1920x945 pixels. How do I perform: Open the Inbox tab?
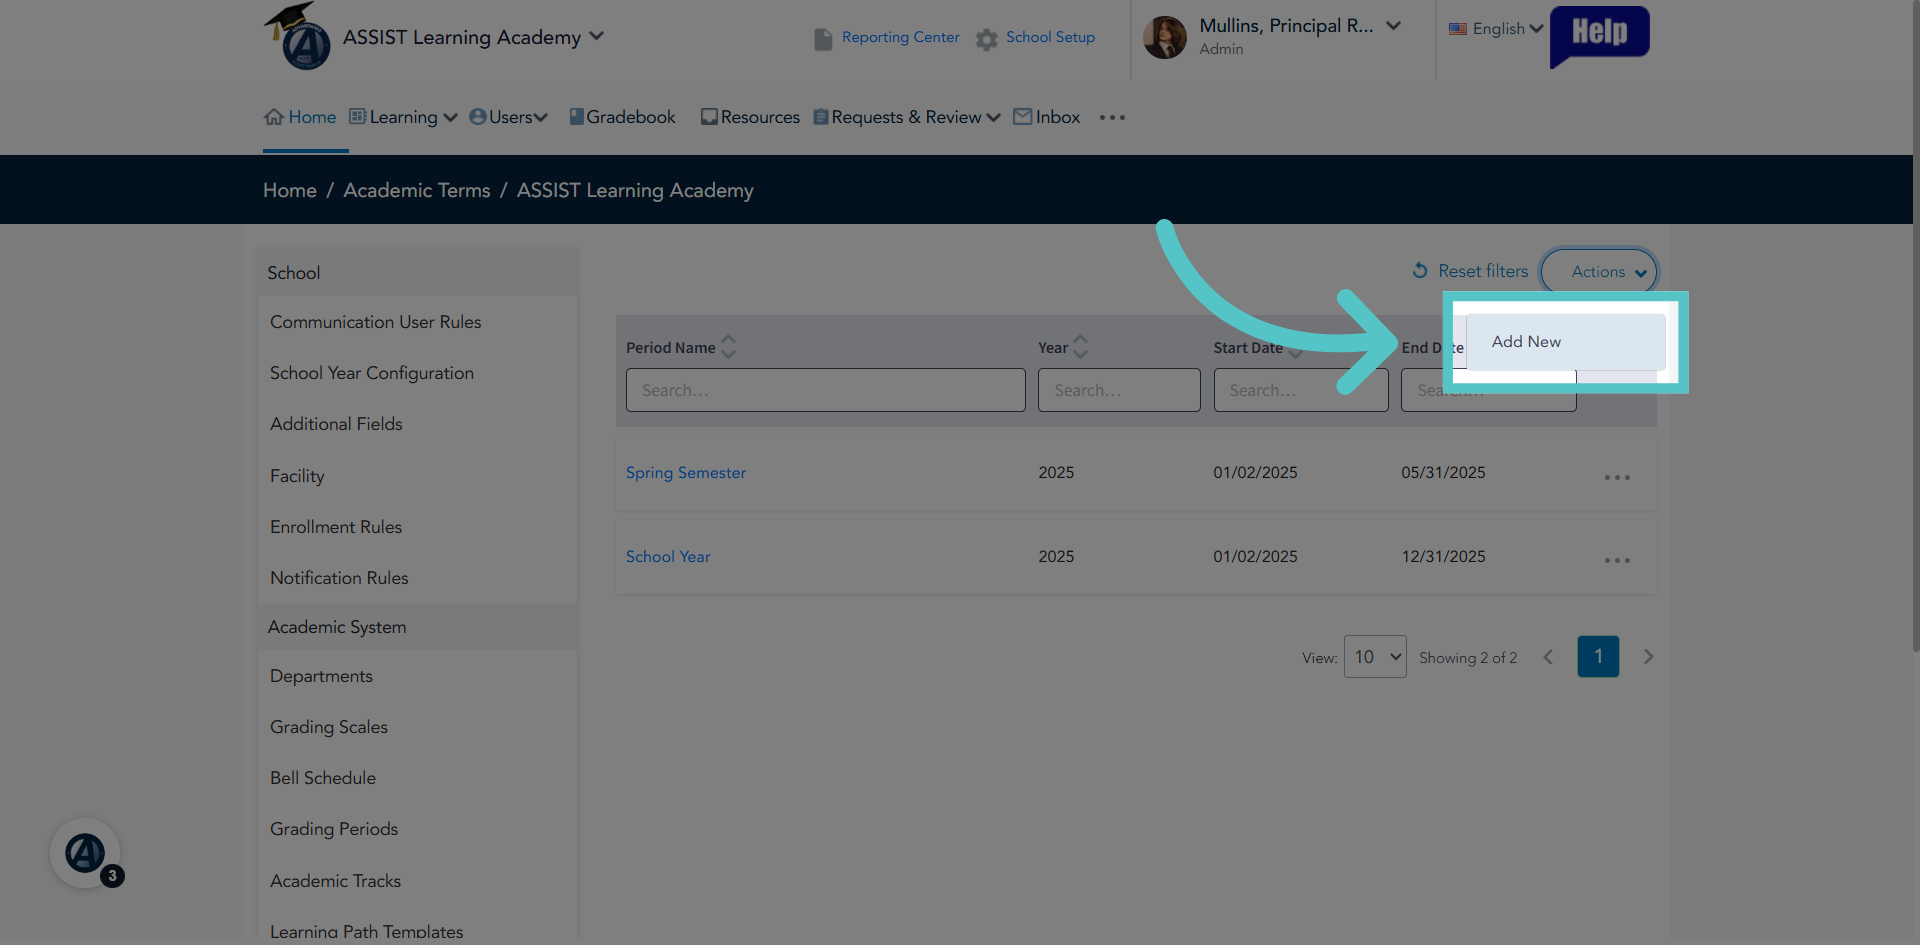pos(1047,117)
